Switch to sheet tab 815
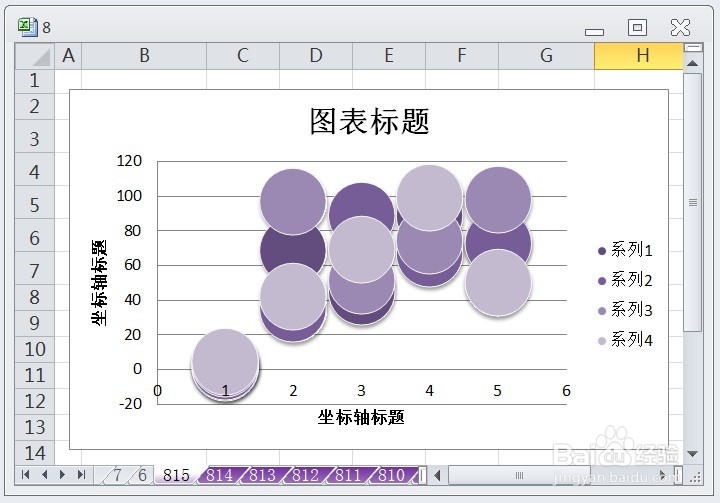 coord(176,475)
